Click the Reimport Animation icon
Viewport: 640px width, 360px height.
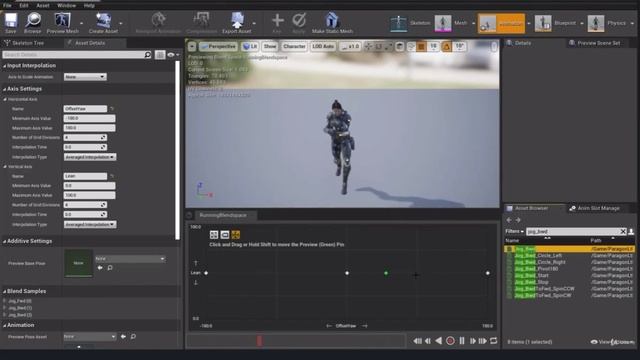point(158,22)
